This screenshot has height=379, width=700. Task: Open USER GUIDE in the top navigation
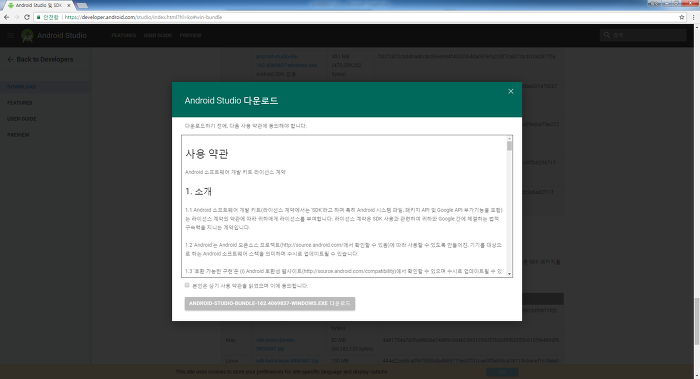coord(158,35)
